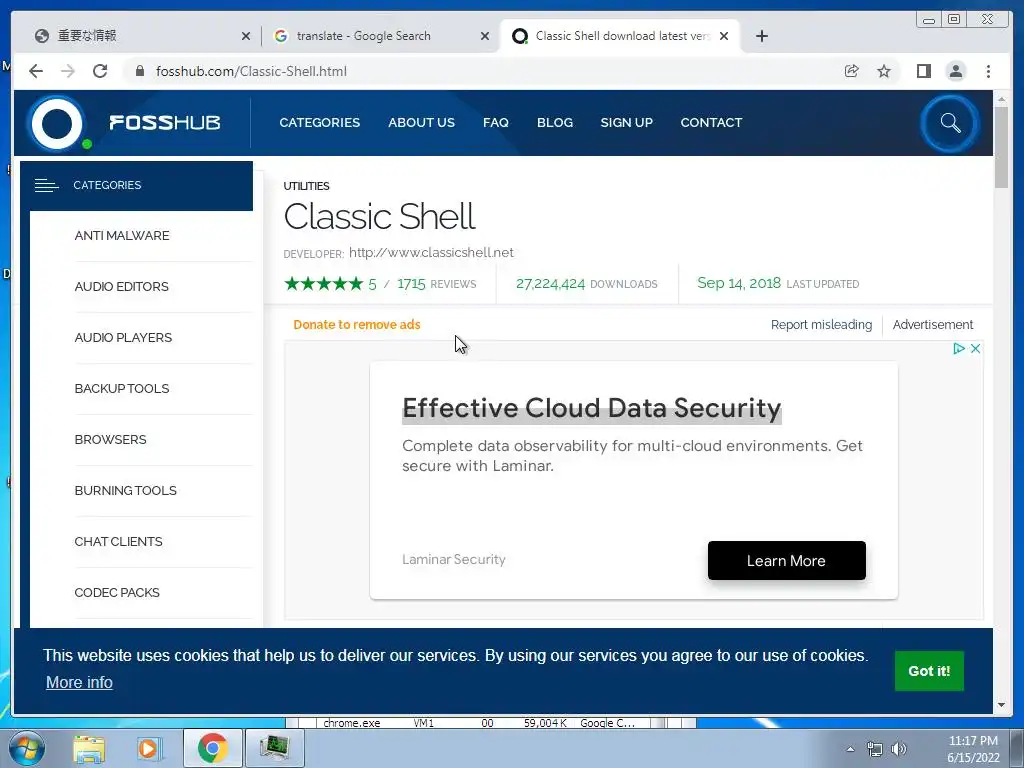Open Windows Explorer from taskbar
Image resolution: width=1024 pixels, height=768 pixels.
[x=89, y=748]
